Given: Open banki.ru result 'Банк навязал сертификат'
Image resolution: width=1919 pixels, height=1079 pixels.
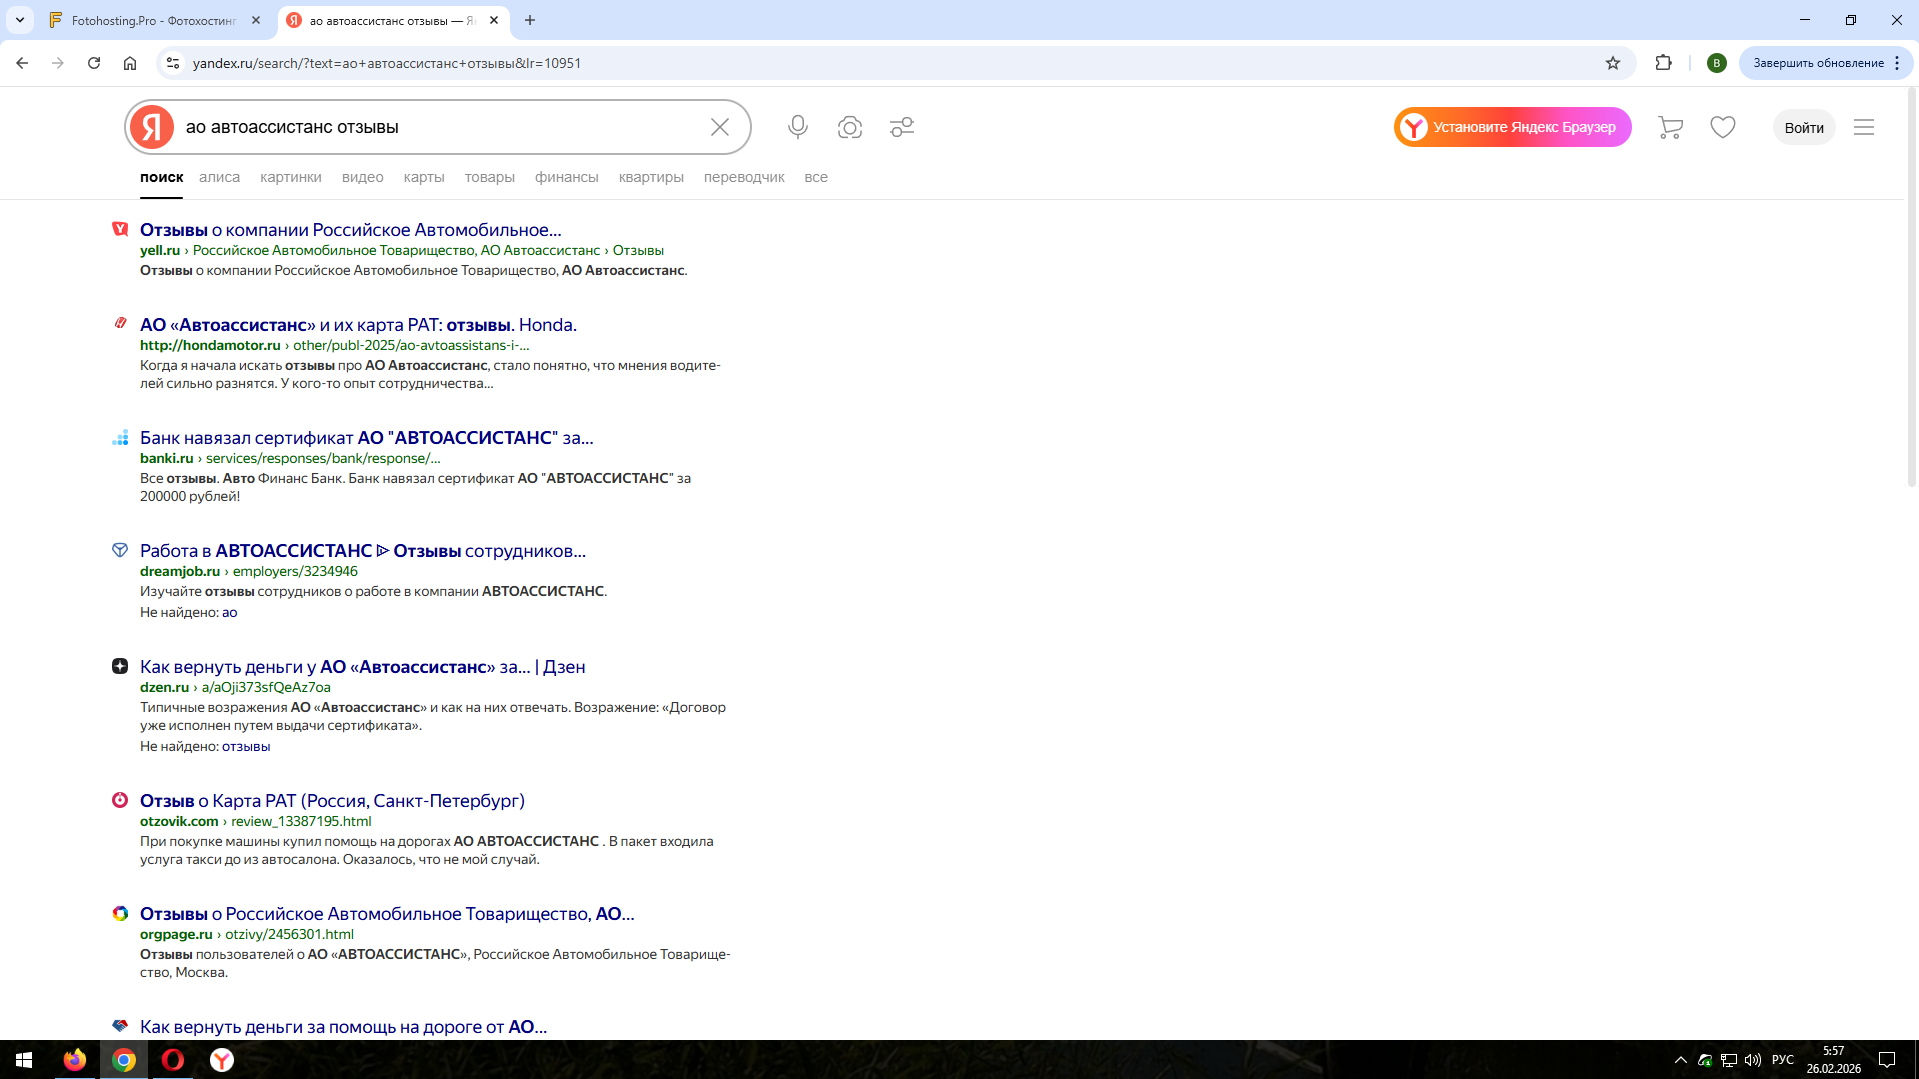Looking at the screenshot, I should [367, 438].
